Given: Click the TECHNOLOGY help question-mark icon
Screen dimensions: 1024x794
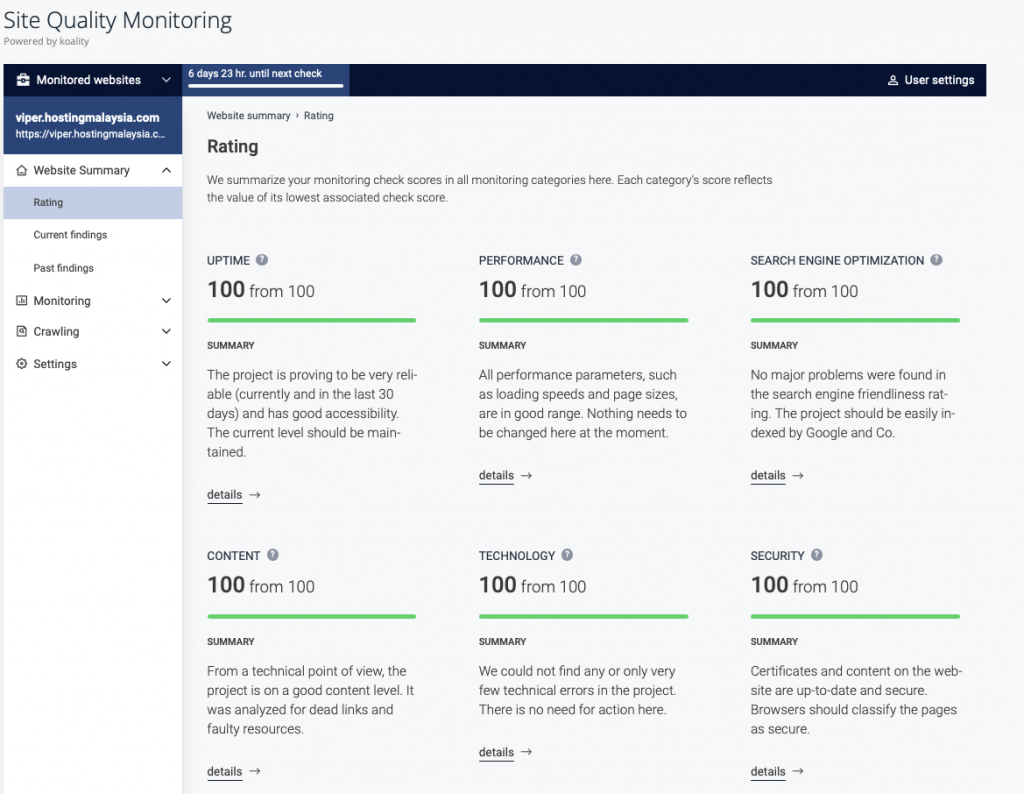Looking at the screenshot, I should [x=567, y=555].
